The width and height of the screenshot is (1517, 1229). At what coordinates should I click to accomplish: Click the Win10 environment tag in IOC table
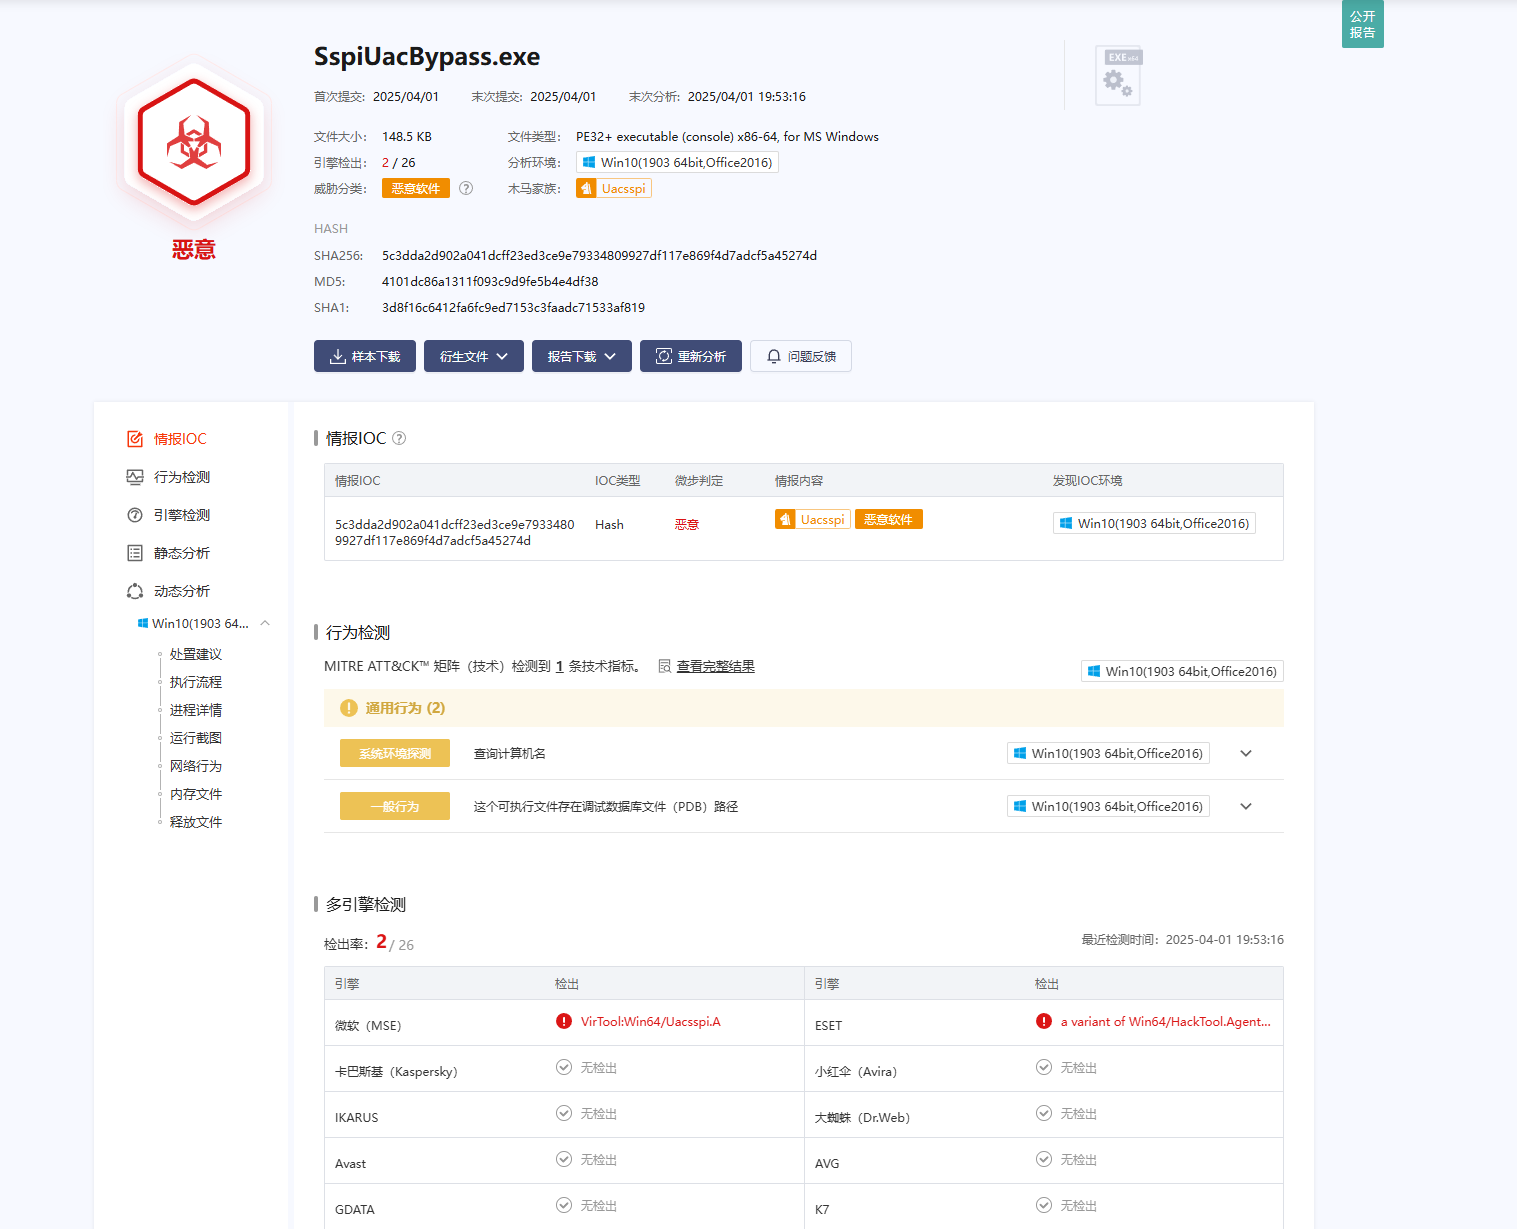(x=1154, y=523)
